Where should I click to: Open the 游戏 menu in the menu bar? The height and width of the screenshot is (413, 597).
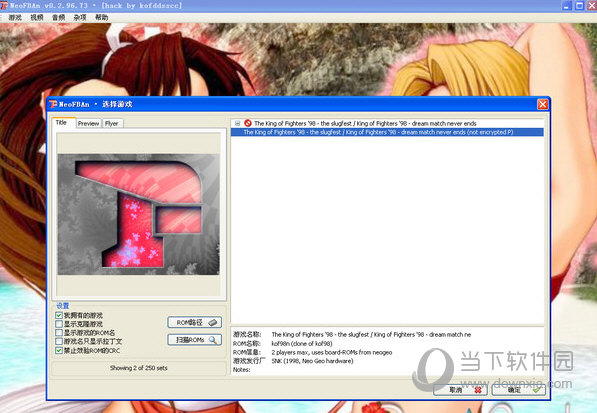pyautogui.click(x=15, y=18)
